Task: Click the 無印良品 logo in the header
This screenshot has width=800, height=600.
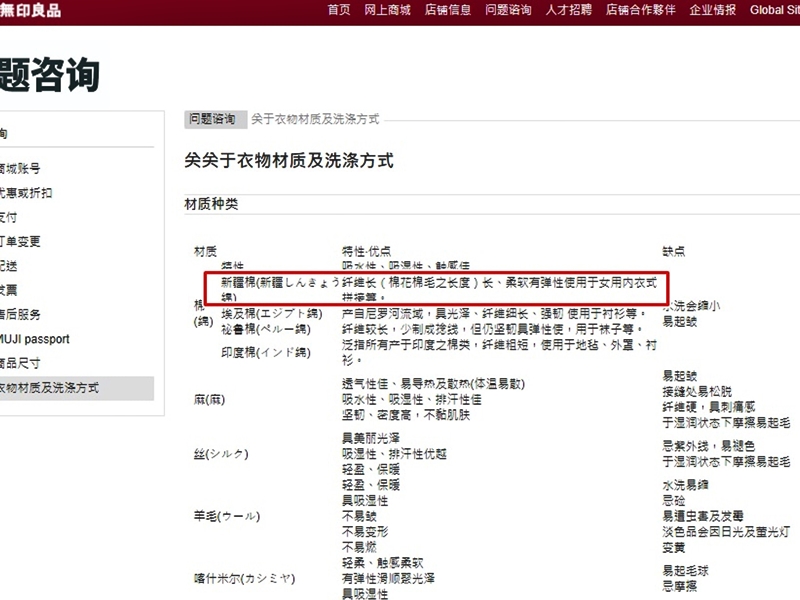Action: 30,10
